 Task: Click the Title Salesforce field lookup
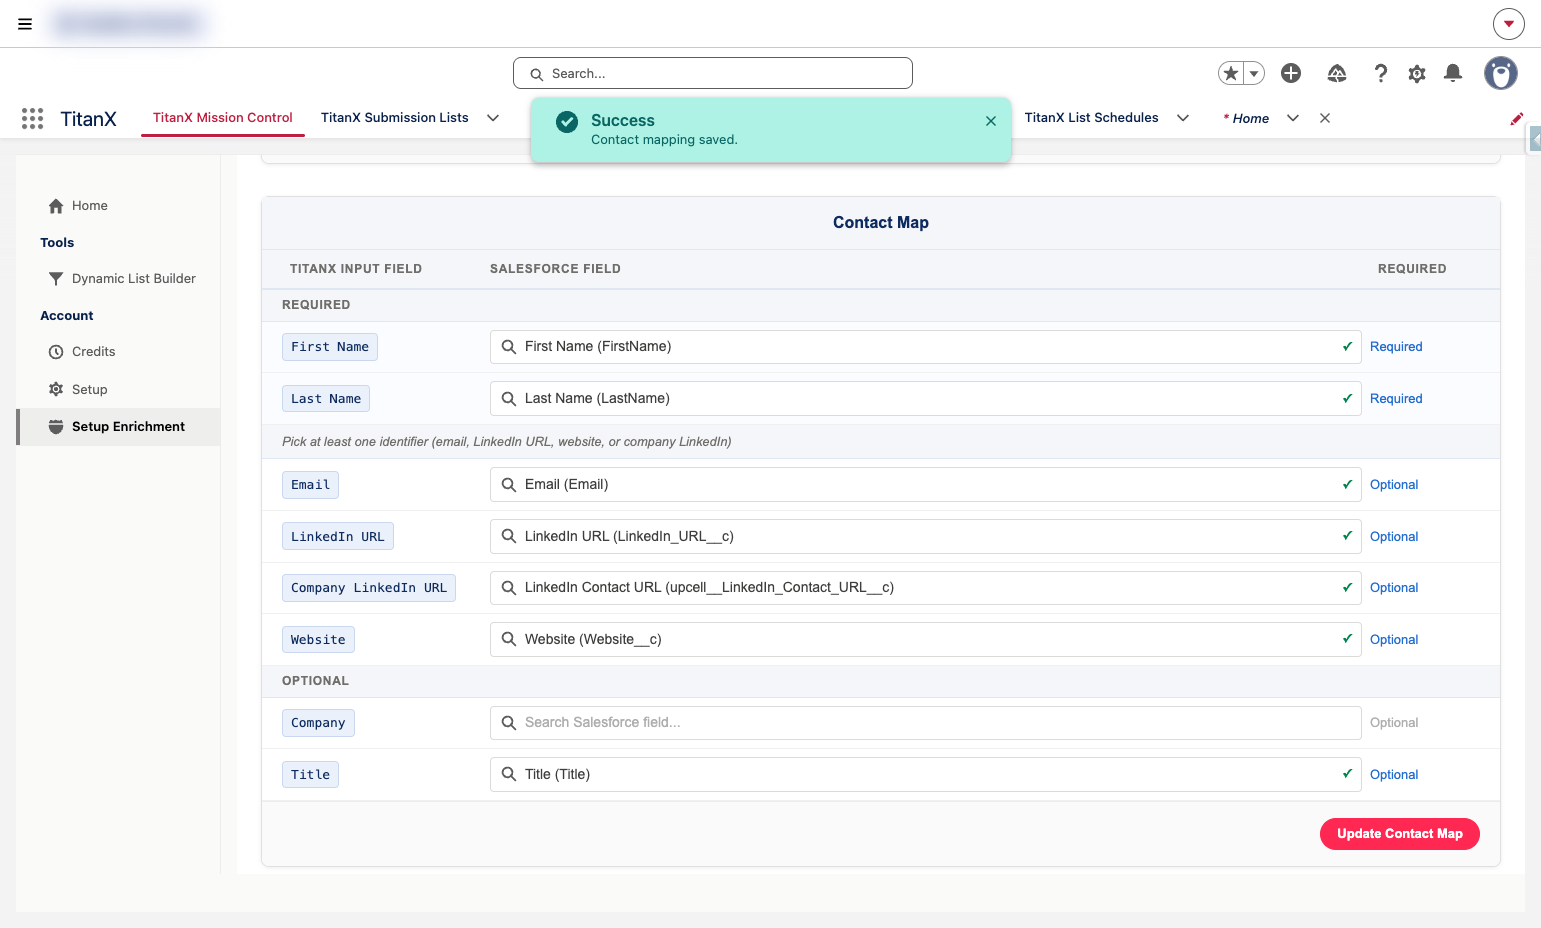click(926, 775)
